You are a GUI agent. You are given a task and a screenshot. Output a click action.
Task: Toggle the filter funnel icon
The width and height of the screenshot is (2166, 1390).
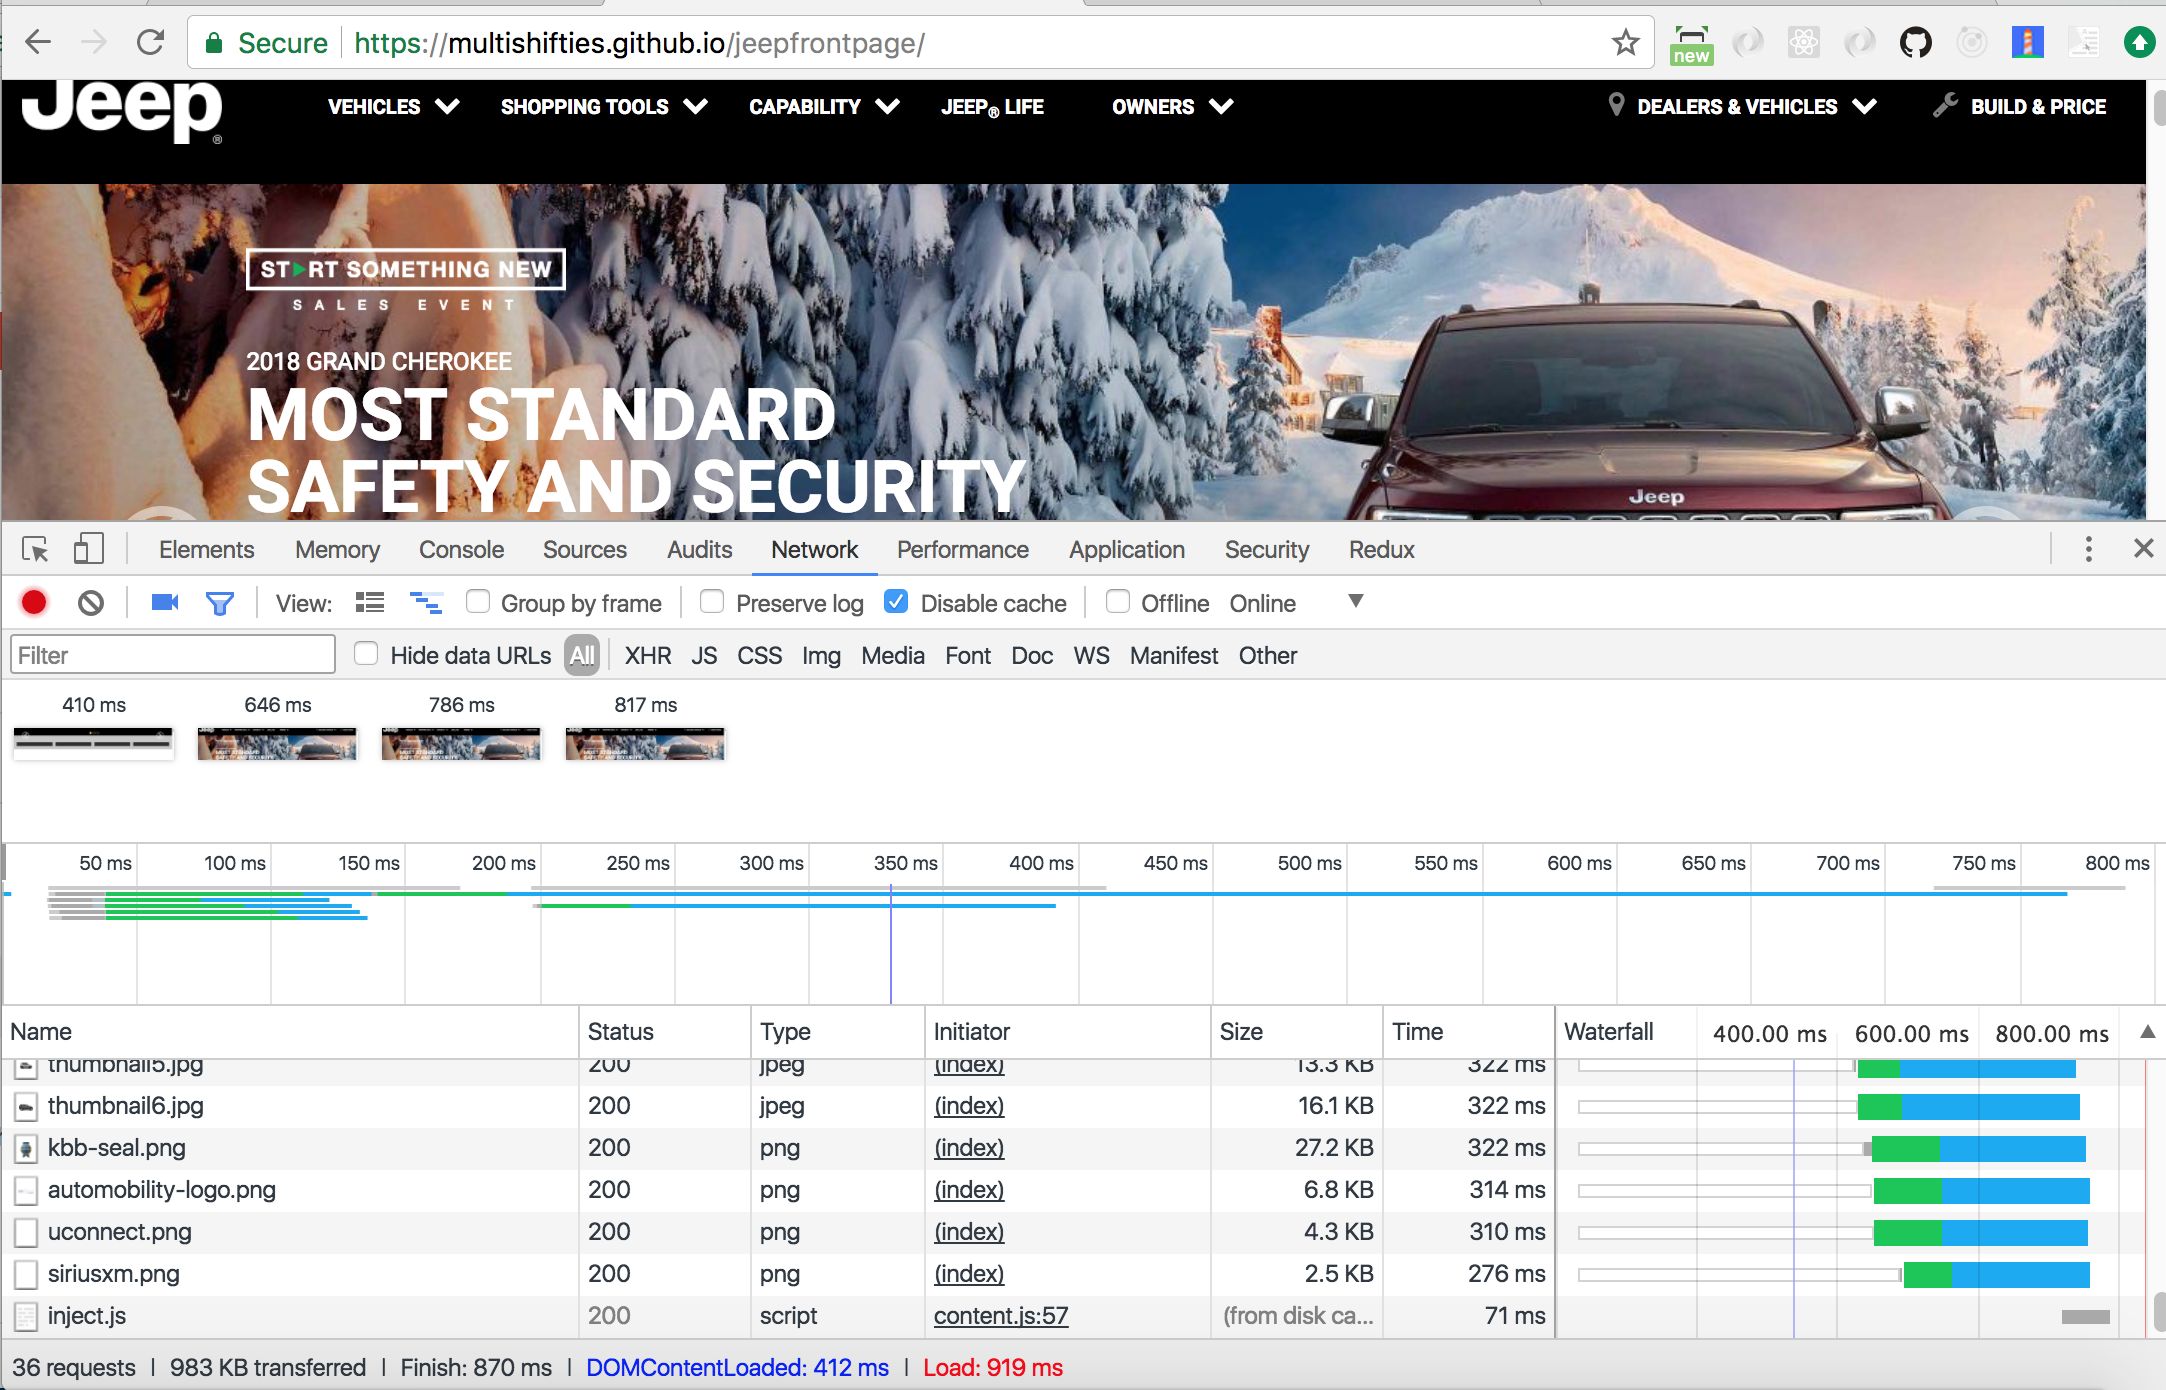pos(219,603)
